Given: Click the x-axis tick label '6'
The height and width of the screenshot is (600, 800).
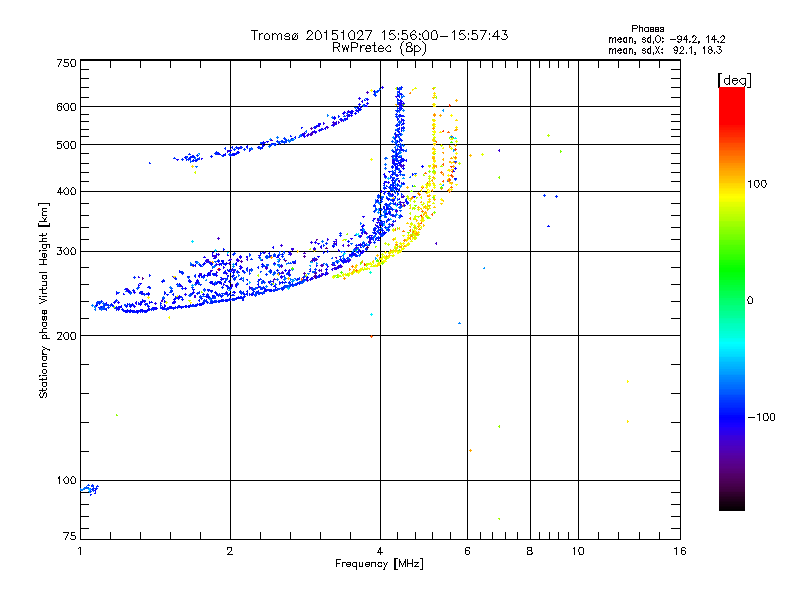Looking at the screenshot, I should point(467,551).
